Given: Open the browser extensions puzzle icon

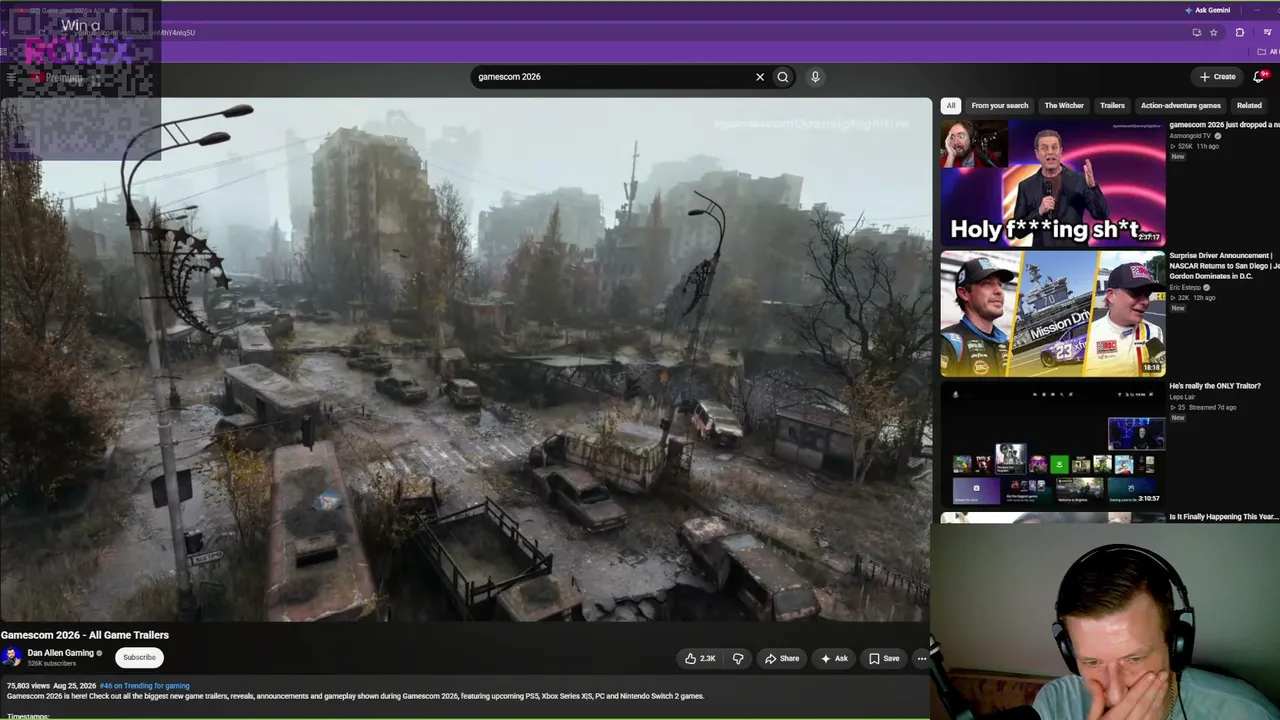Looking at the screenshot, I should [x=1240, y=32].
